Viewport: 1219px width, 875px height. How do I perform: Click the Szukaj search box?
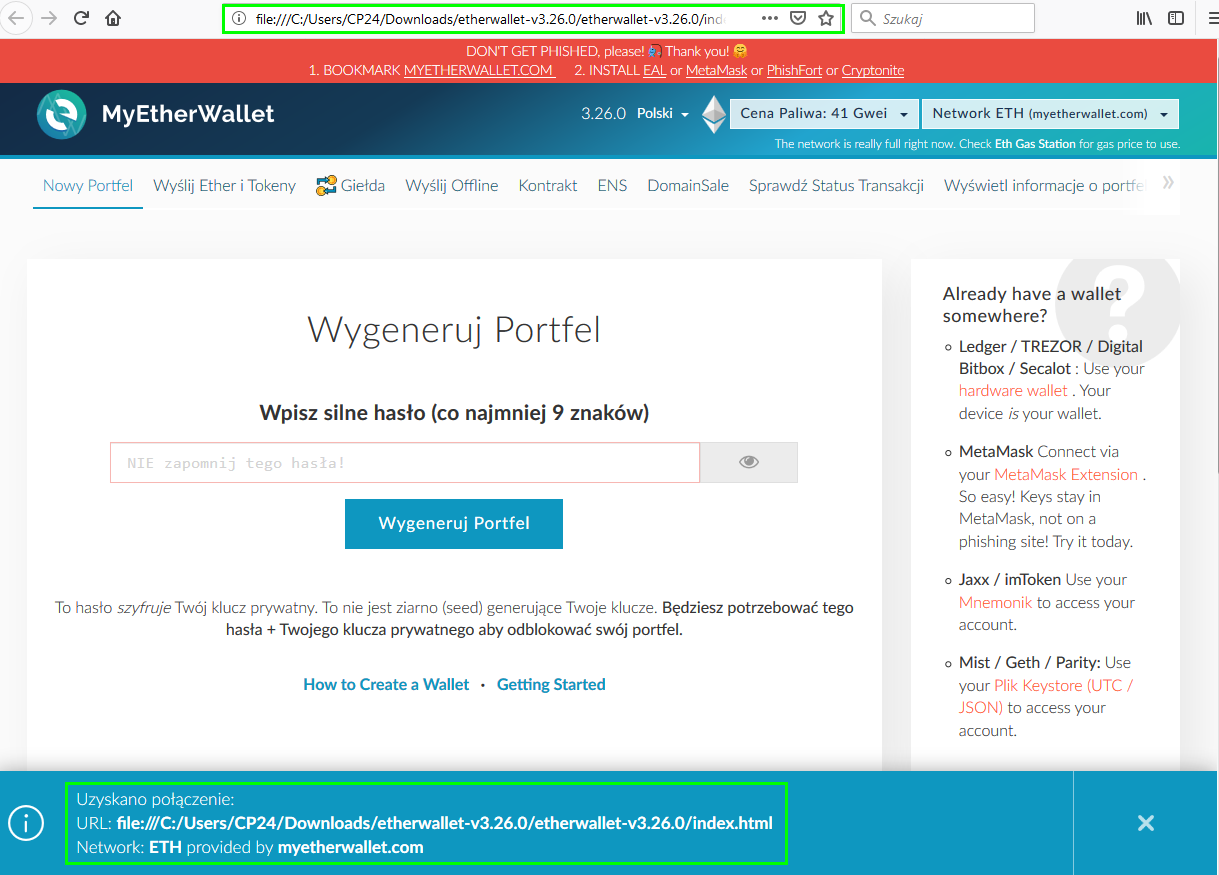coord(943,18)
